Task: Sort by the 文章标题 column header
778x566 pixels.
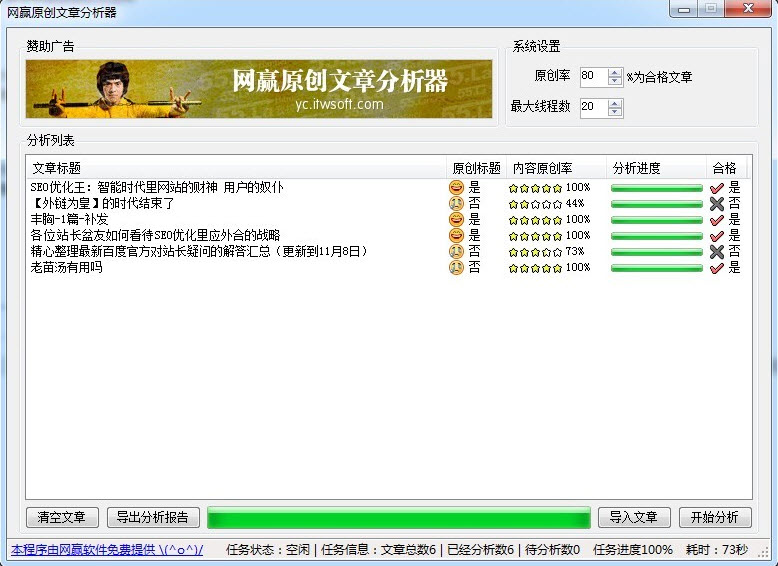Action: point(236,168)
